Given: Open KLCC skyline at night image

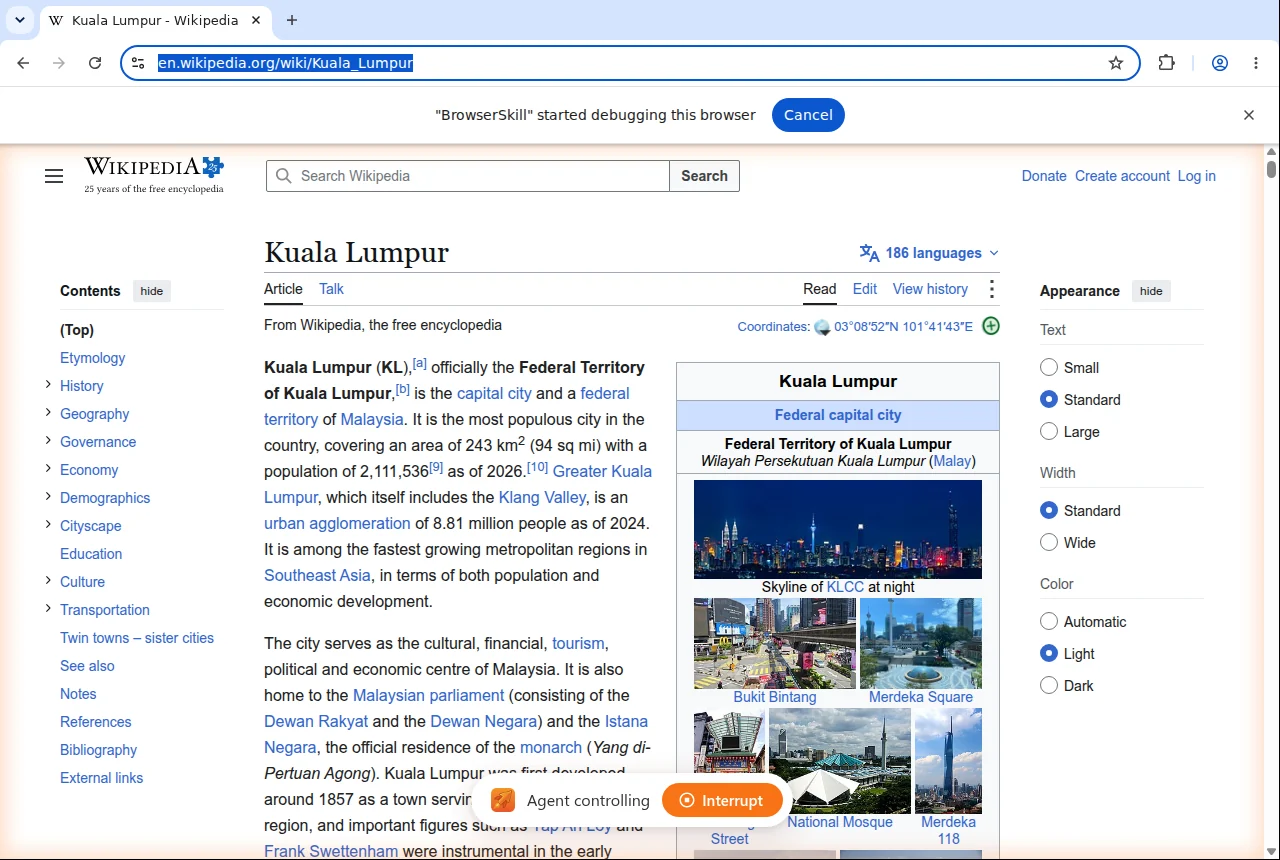Looking at the screenshot, I should point(838,529).
